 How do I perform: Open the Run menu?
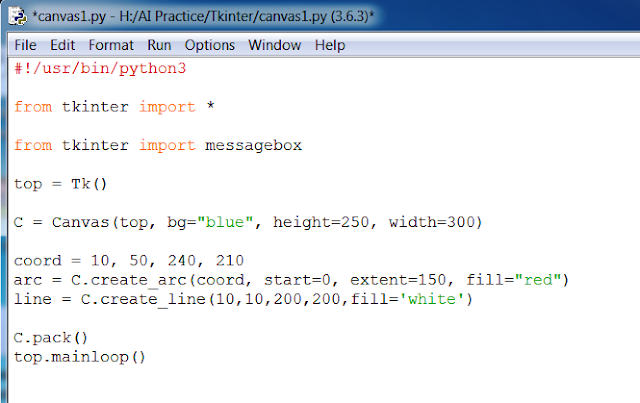(159, 45)
